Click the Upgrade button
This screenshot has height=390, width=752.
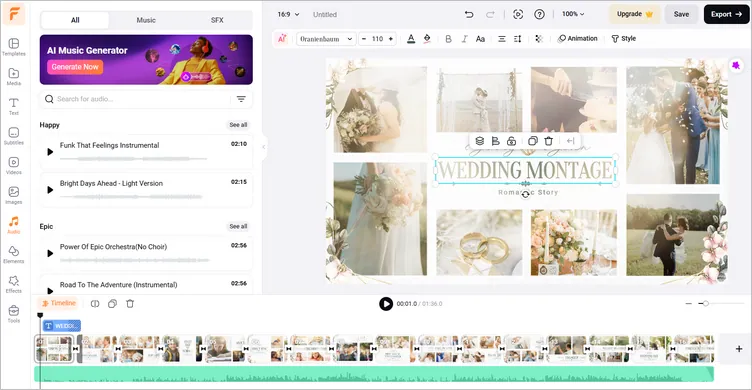(634, 14)
